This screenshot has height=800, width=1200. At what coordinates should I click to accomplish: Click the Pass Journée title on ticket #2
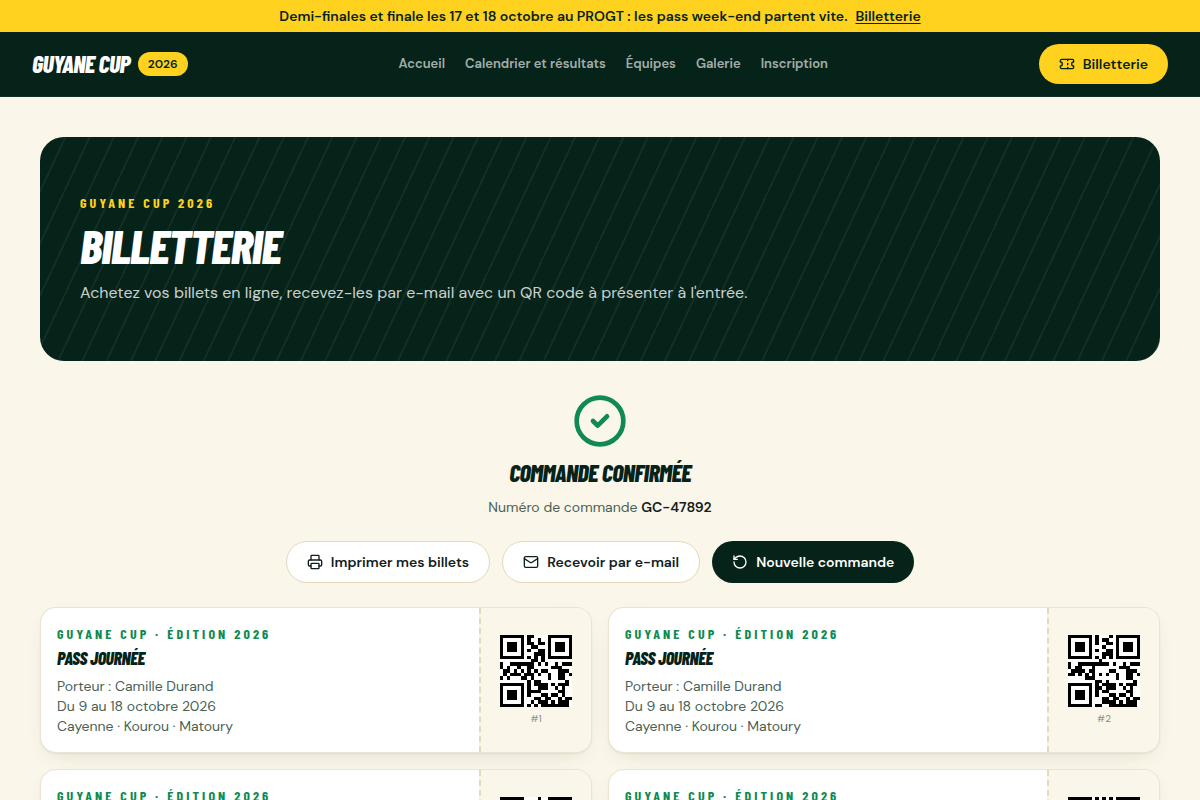[x=669, y=659]
